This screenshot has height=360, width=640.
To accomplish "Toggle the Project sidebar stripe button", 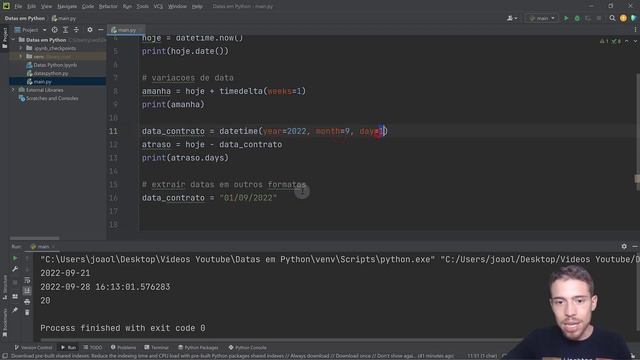I will [x=4, y=38].
